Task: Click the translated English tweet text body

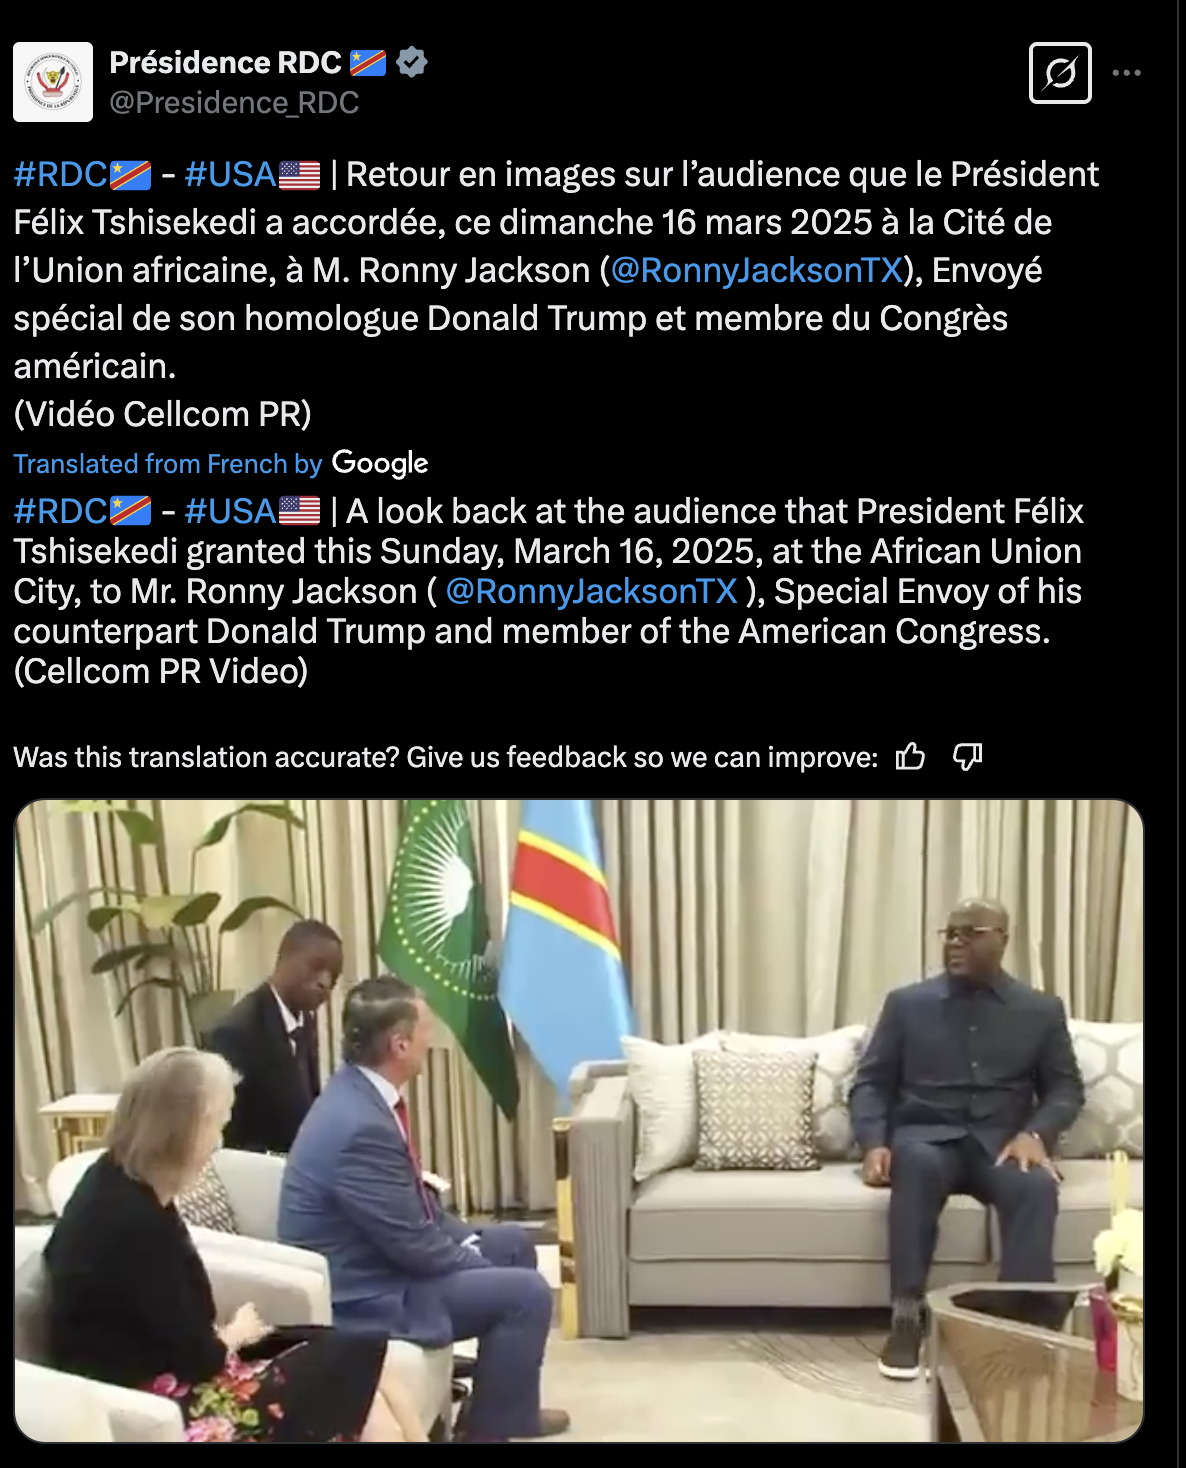Action: point(548,591)
